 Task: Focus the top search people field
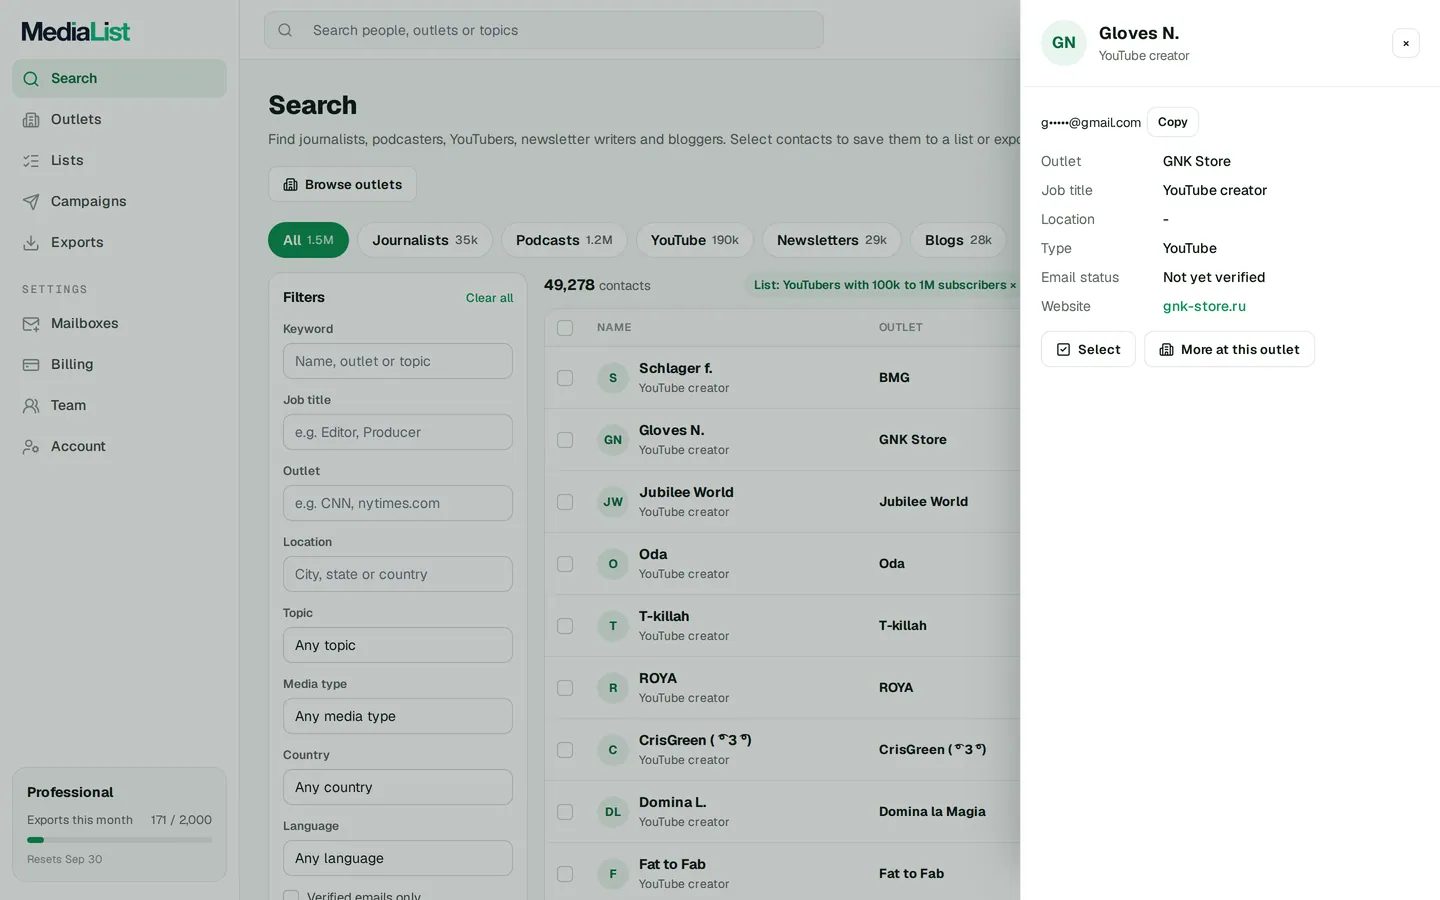pos(544,30)
